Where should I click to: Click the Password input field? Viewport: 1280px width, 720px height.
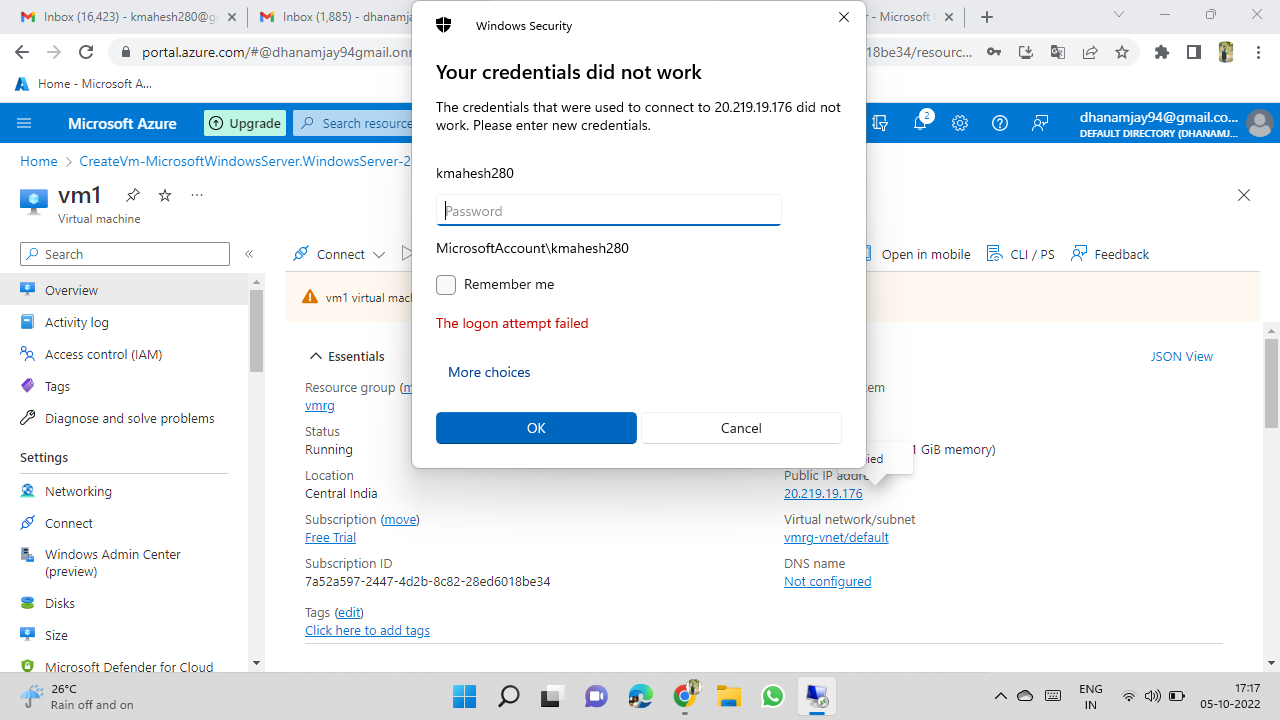point(608,210)
